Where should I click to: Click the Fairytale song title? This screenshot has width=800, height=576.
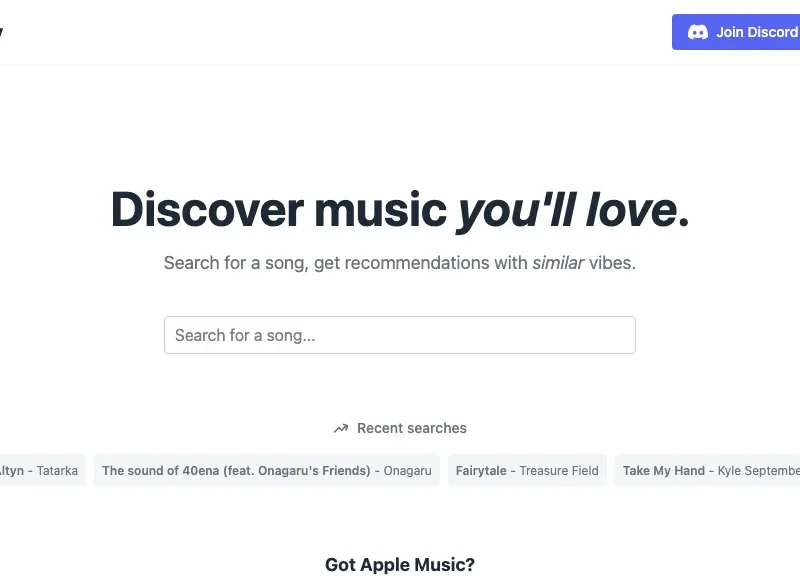click(481, 470)
